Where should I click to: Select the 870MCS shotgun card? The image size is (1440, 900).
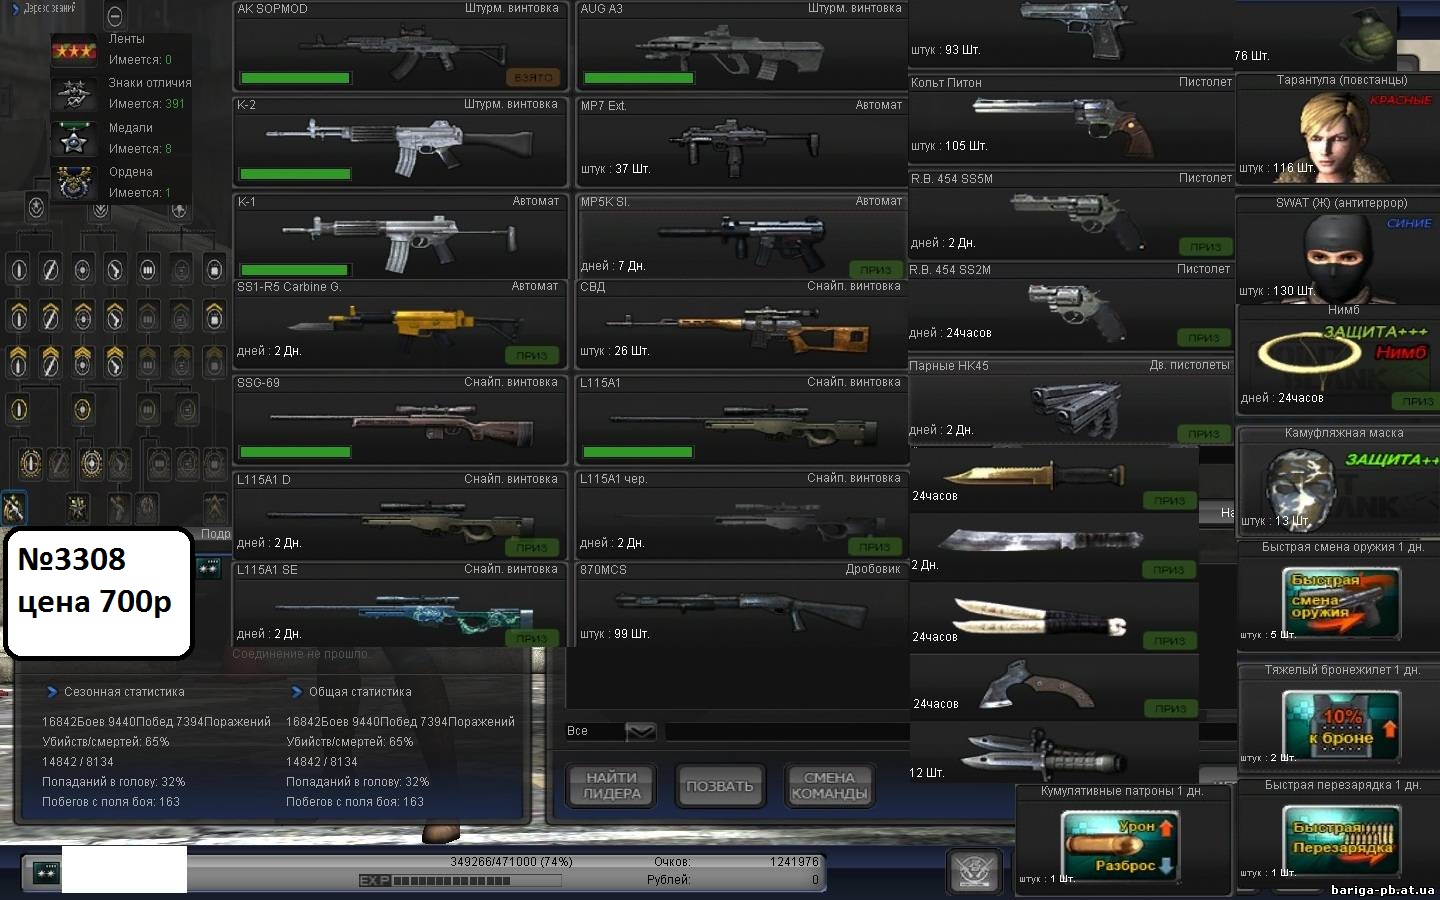coord(742,604)
